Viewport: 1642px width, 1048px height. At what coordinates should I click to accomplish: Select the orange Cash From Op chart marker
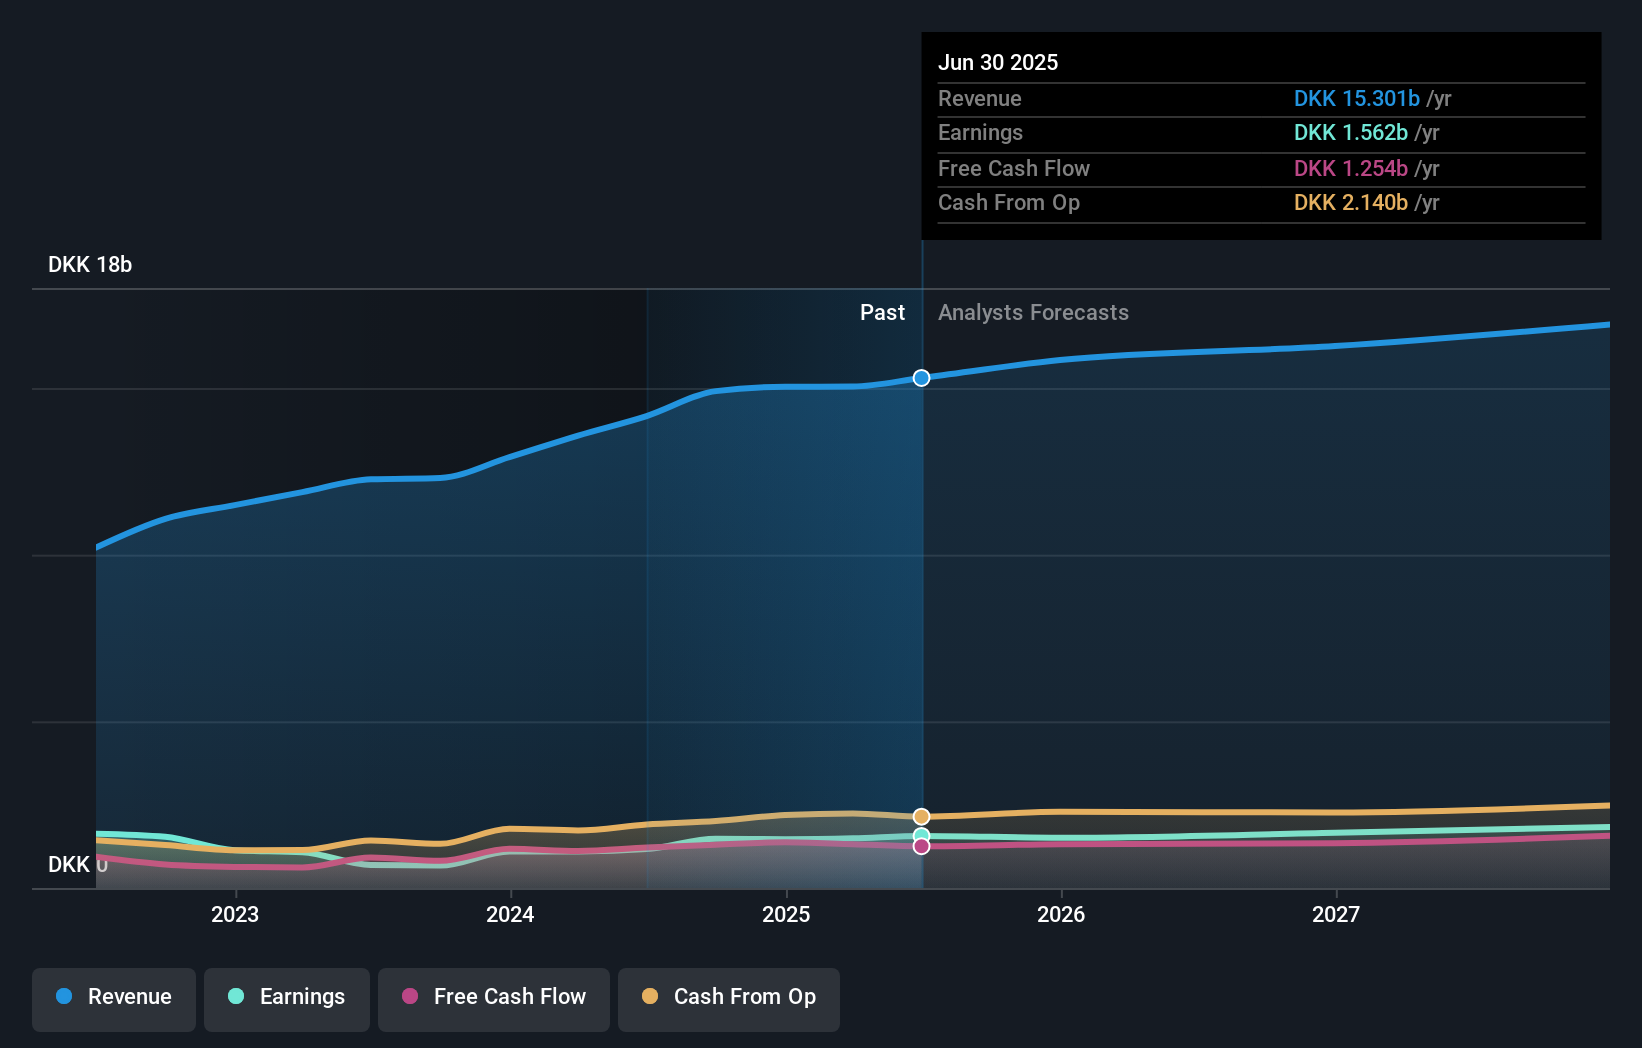[921, 816]
